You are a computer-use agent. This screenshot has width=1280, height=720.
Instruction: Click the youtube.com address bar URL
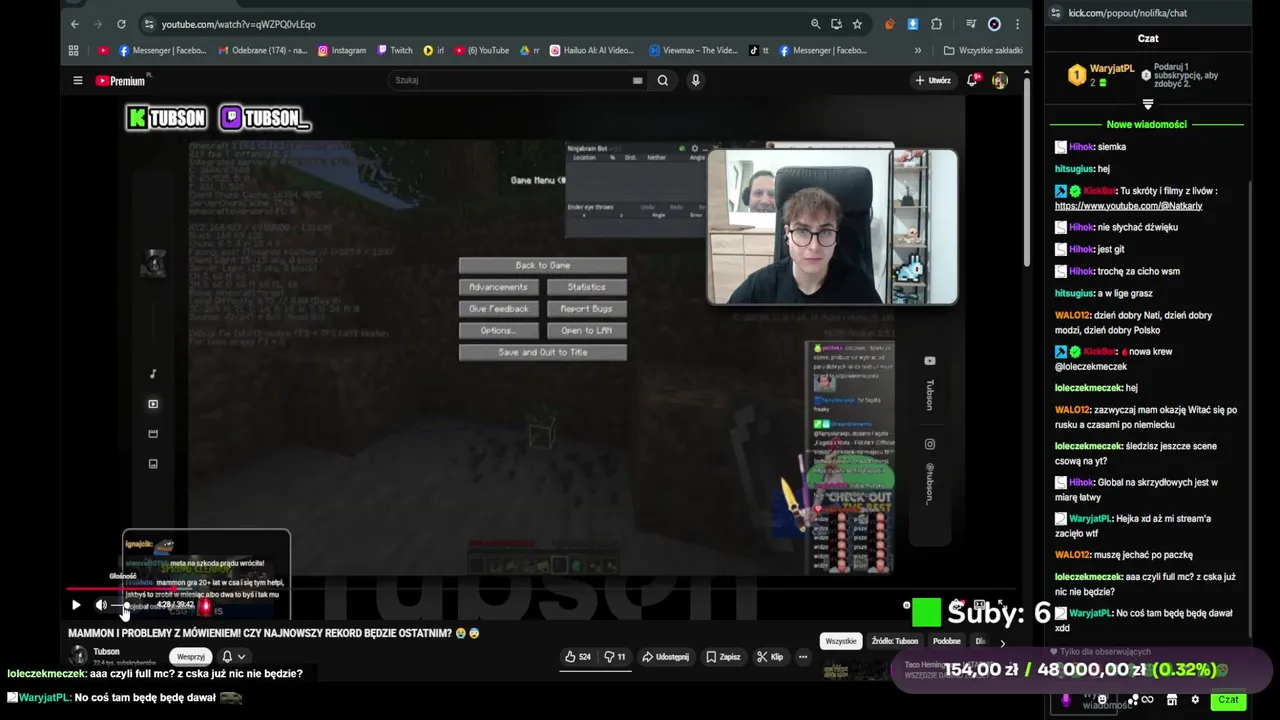pos(238,24)
